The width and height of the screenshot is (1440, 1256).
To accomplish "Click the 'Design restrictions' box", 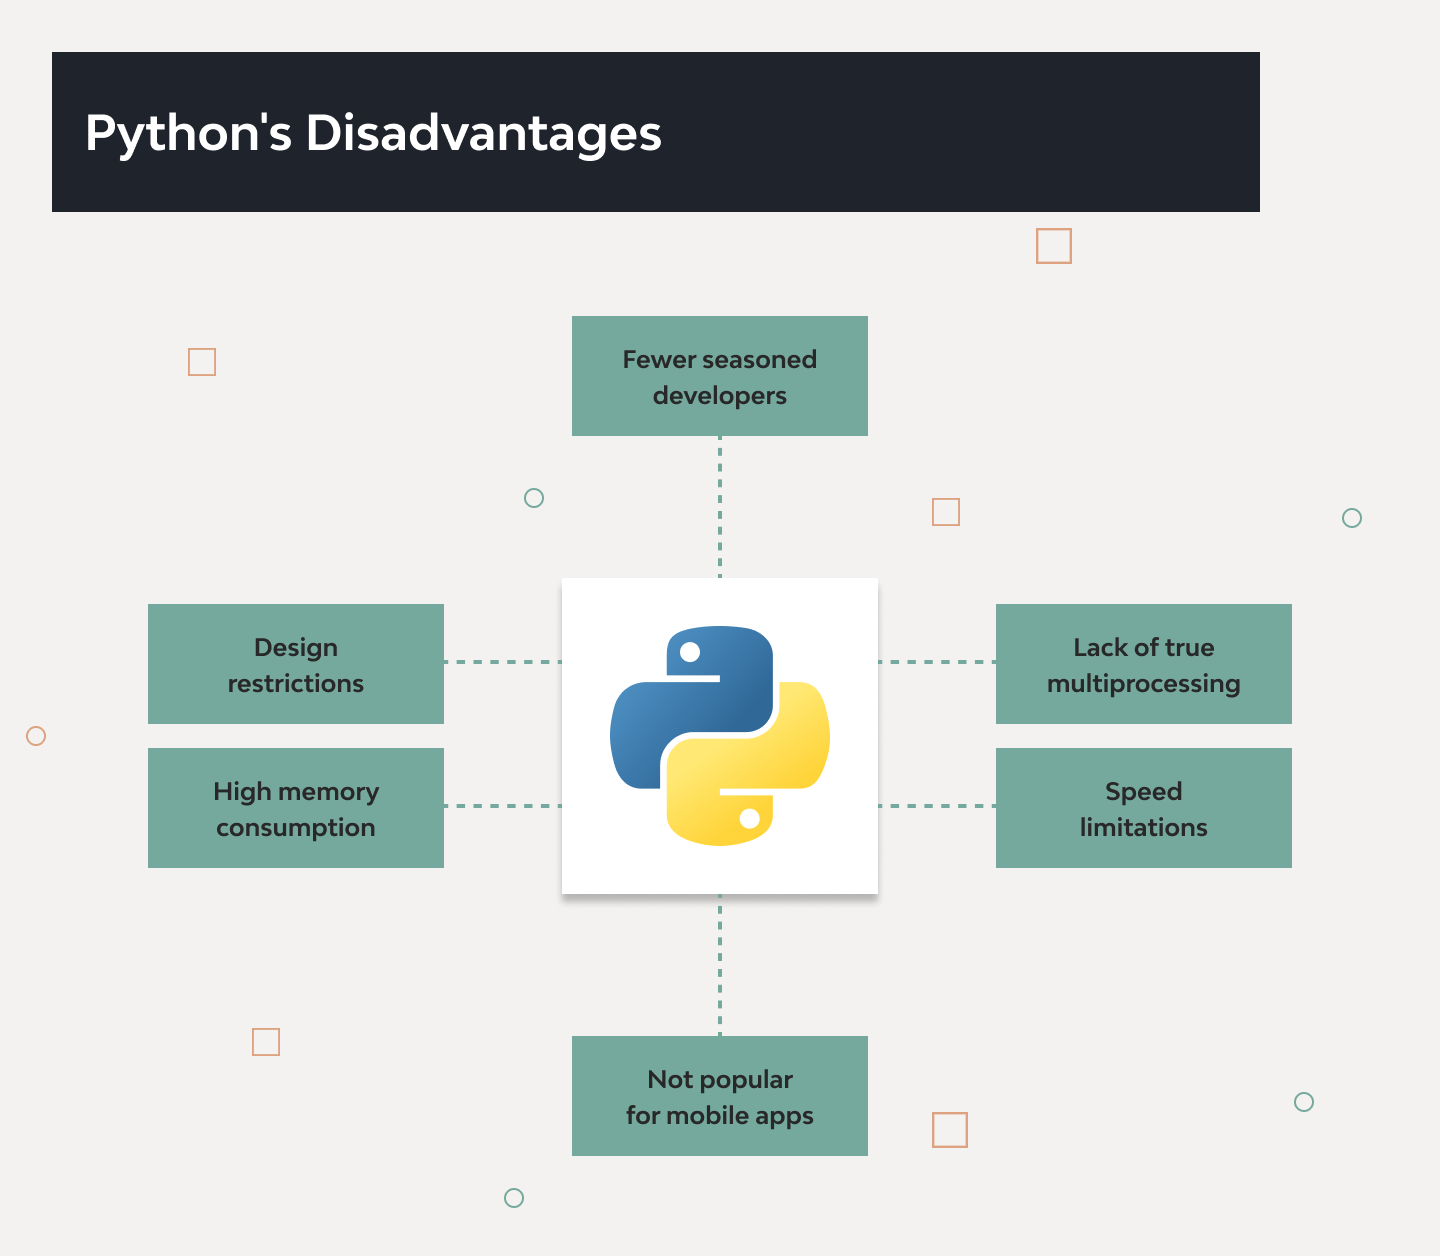I will [296, 664].
